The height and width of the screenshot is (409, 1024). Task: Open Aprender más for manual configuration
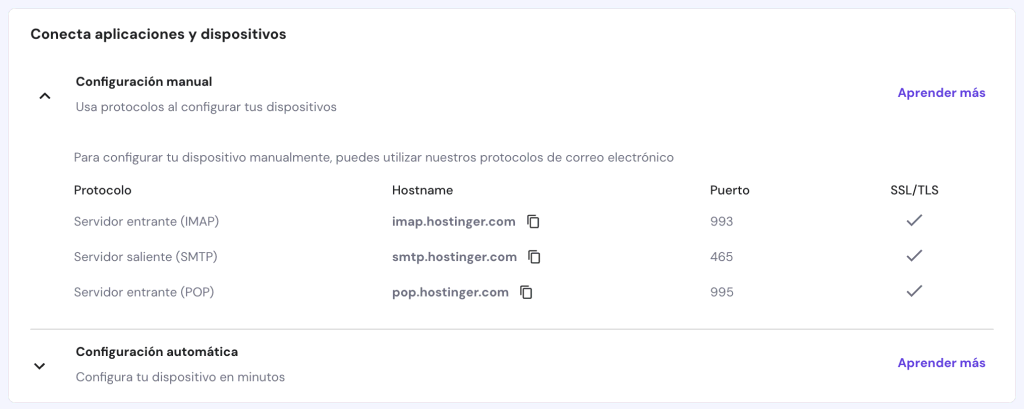tap(941, 93)
